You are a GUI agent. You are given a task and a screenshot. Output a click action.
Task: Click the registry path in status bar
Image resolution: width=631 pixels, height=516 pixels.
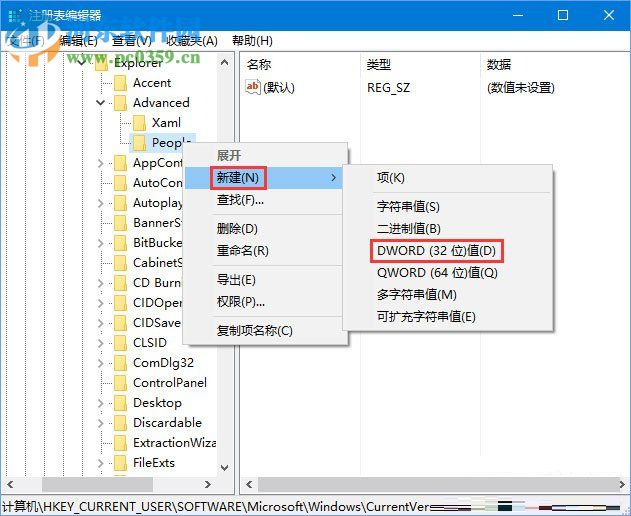pos(217,507)
